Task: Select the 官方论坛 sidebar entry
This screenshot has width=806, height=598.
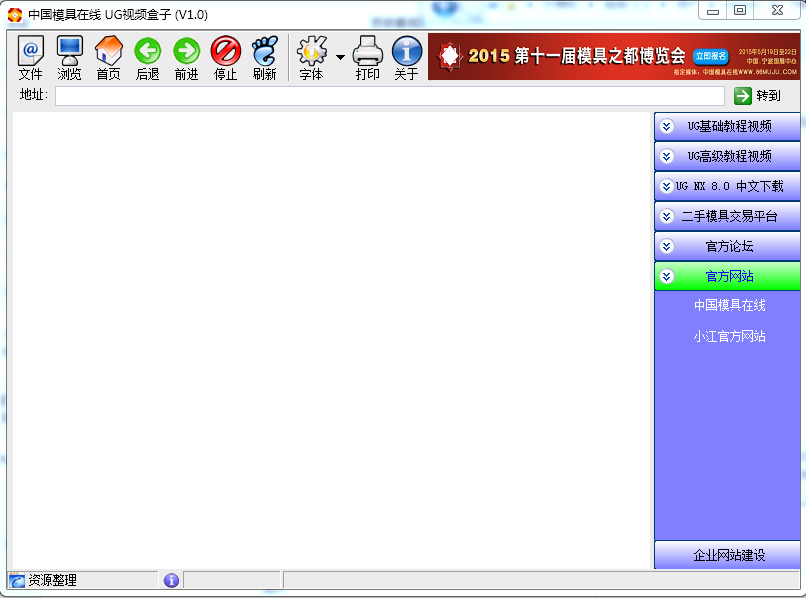Action: 727,246
